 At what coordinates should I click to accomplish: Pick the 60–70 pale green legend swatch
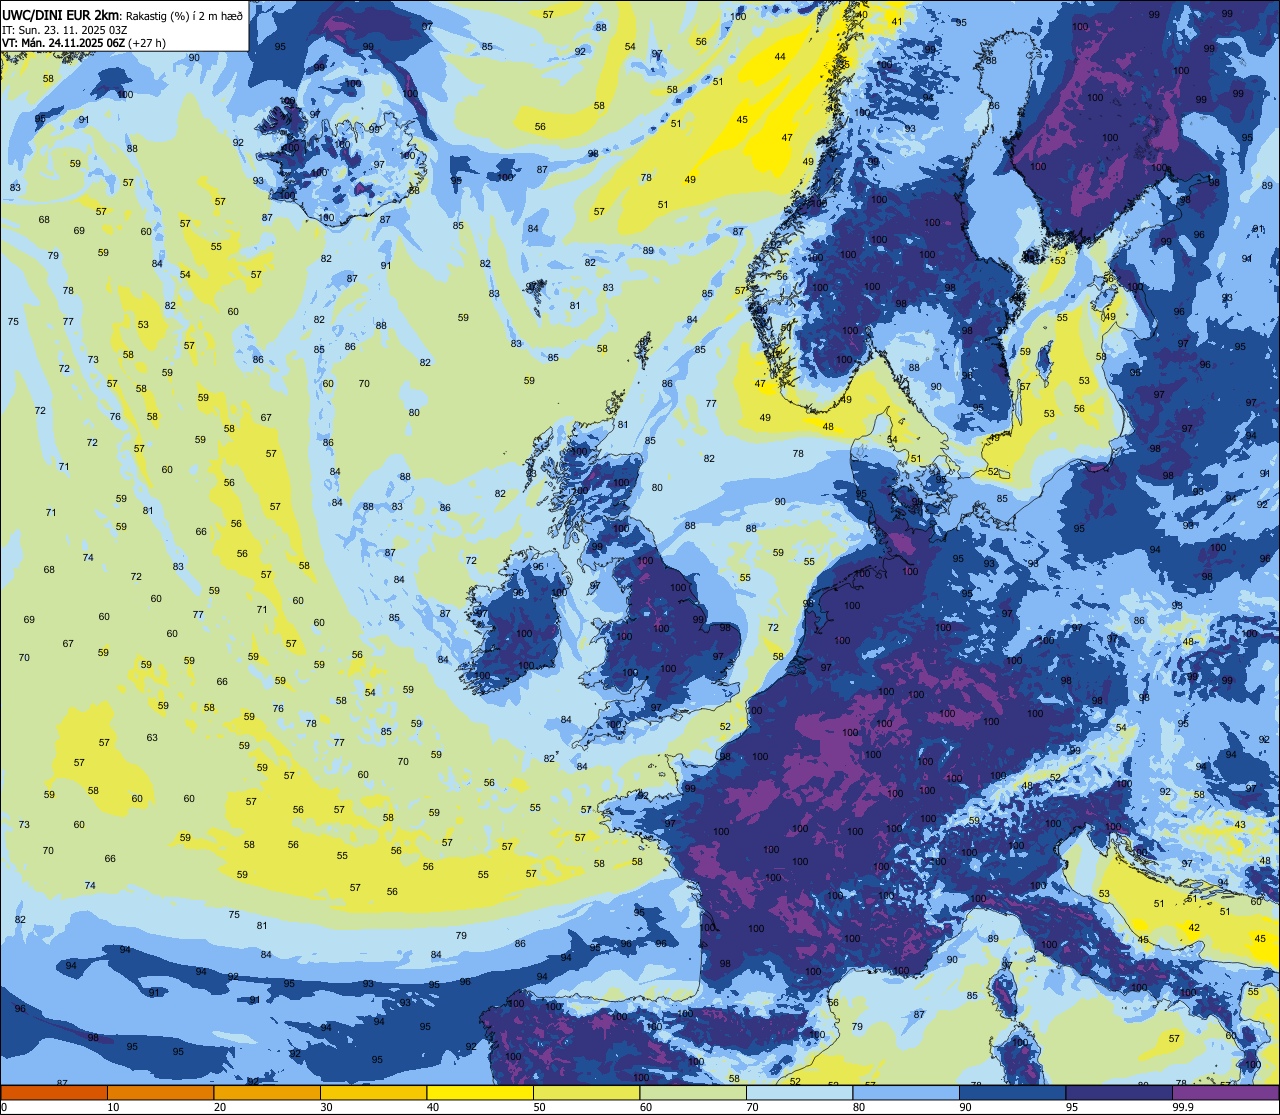click(693, 1092)
